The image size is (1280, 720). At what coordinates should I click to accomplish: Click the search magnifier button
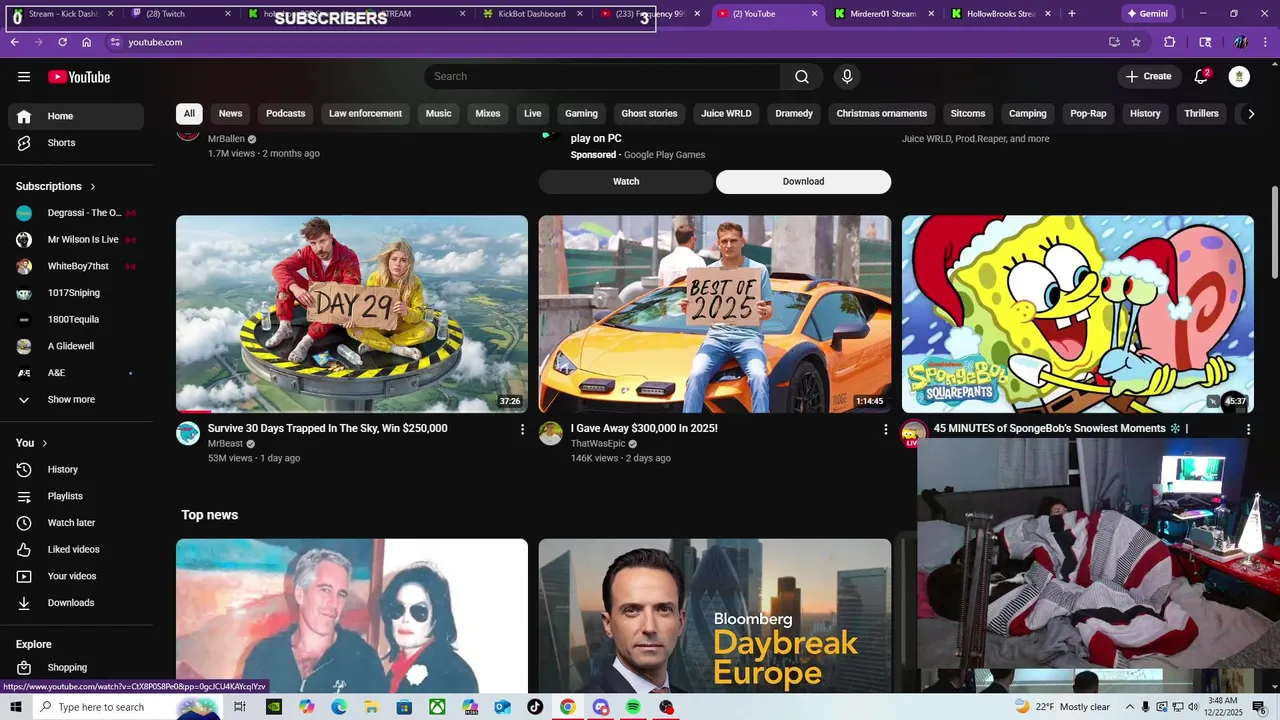(802, 77)
